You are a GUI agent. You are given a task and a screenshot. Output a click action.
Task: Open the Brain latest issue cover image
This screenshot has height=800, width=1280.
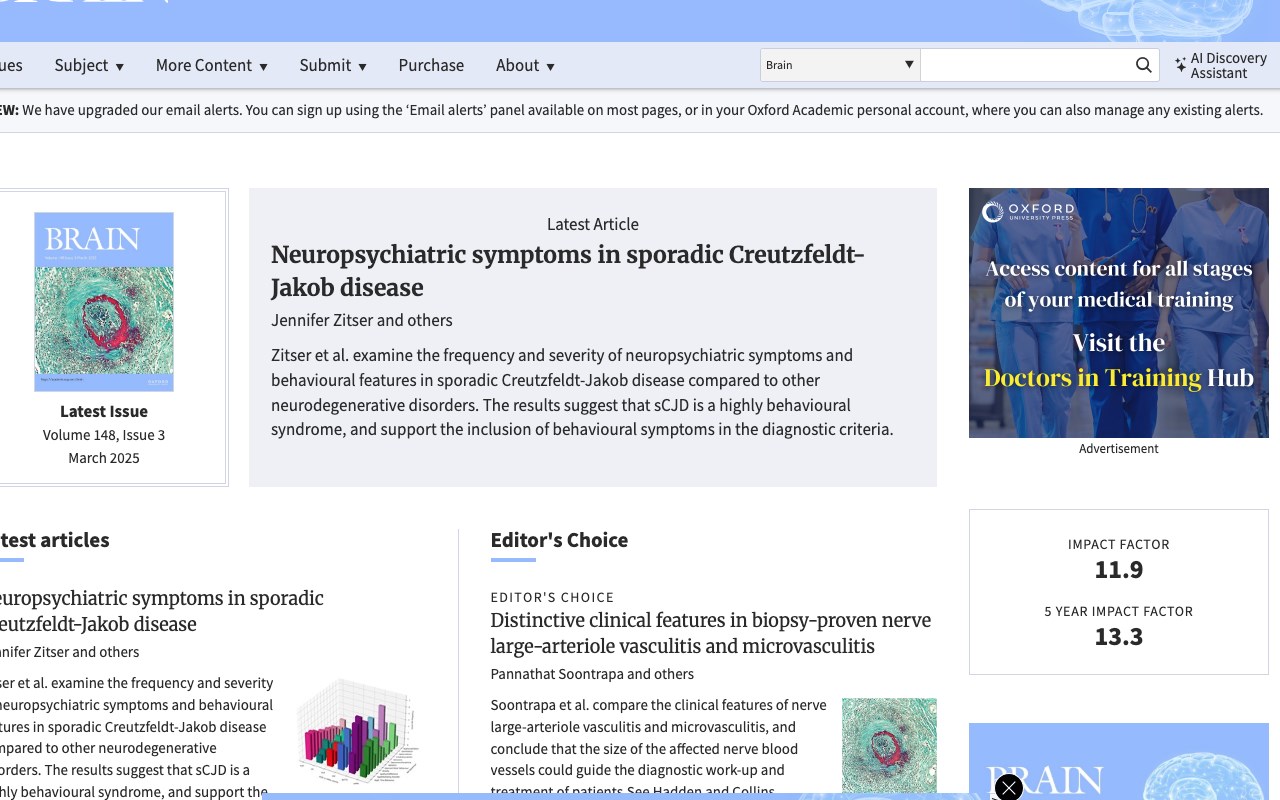[x=104, y=301]
